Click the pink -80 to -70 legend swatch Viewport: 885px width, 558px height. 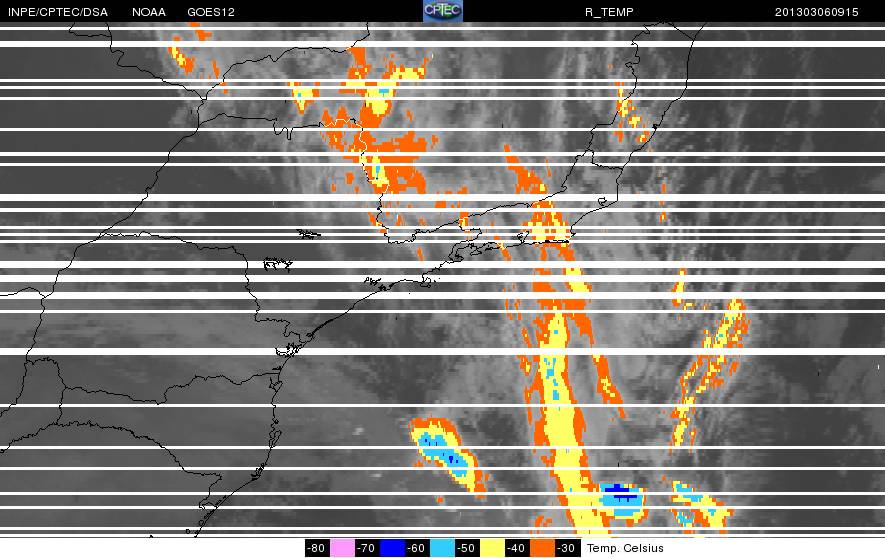(342, 548)
